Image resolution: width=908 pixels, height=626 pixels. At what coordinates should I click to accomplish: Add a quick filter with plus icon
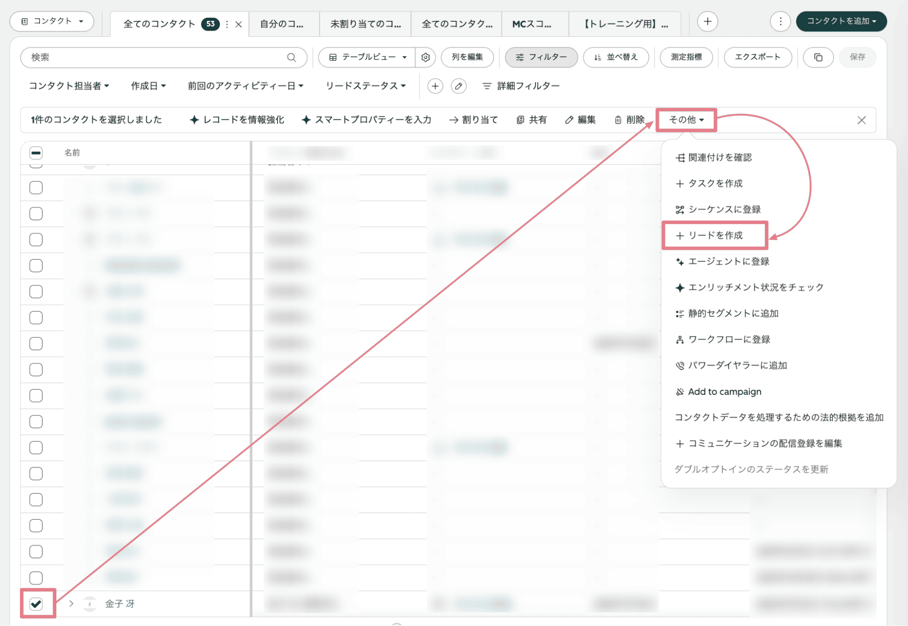pyautogui.click(x=435, y=86)
